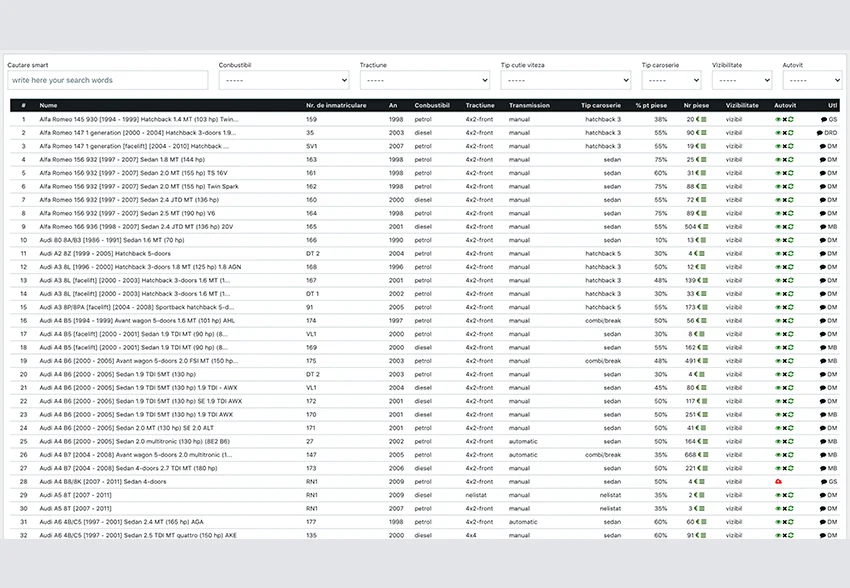
Task: Toggle the green eye icon in row 20
Action: (778, 374)
